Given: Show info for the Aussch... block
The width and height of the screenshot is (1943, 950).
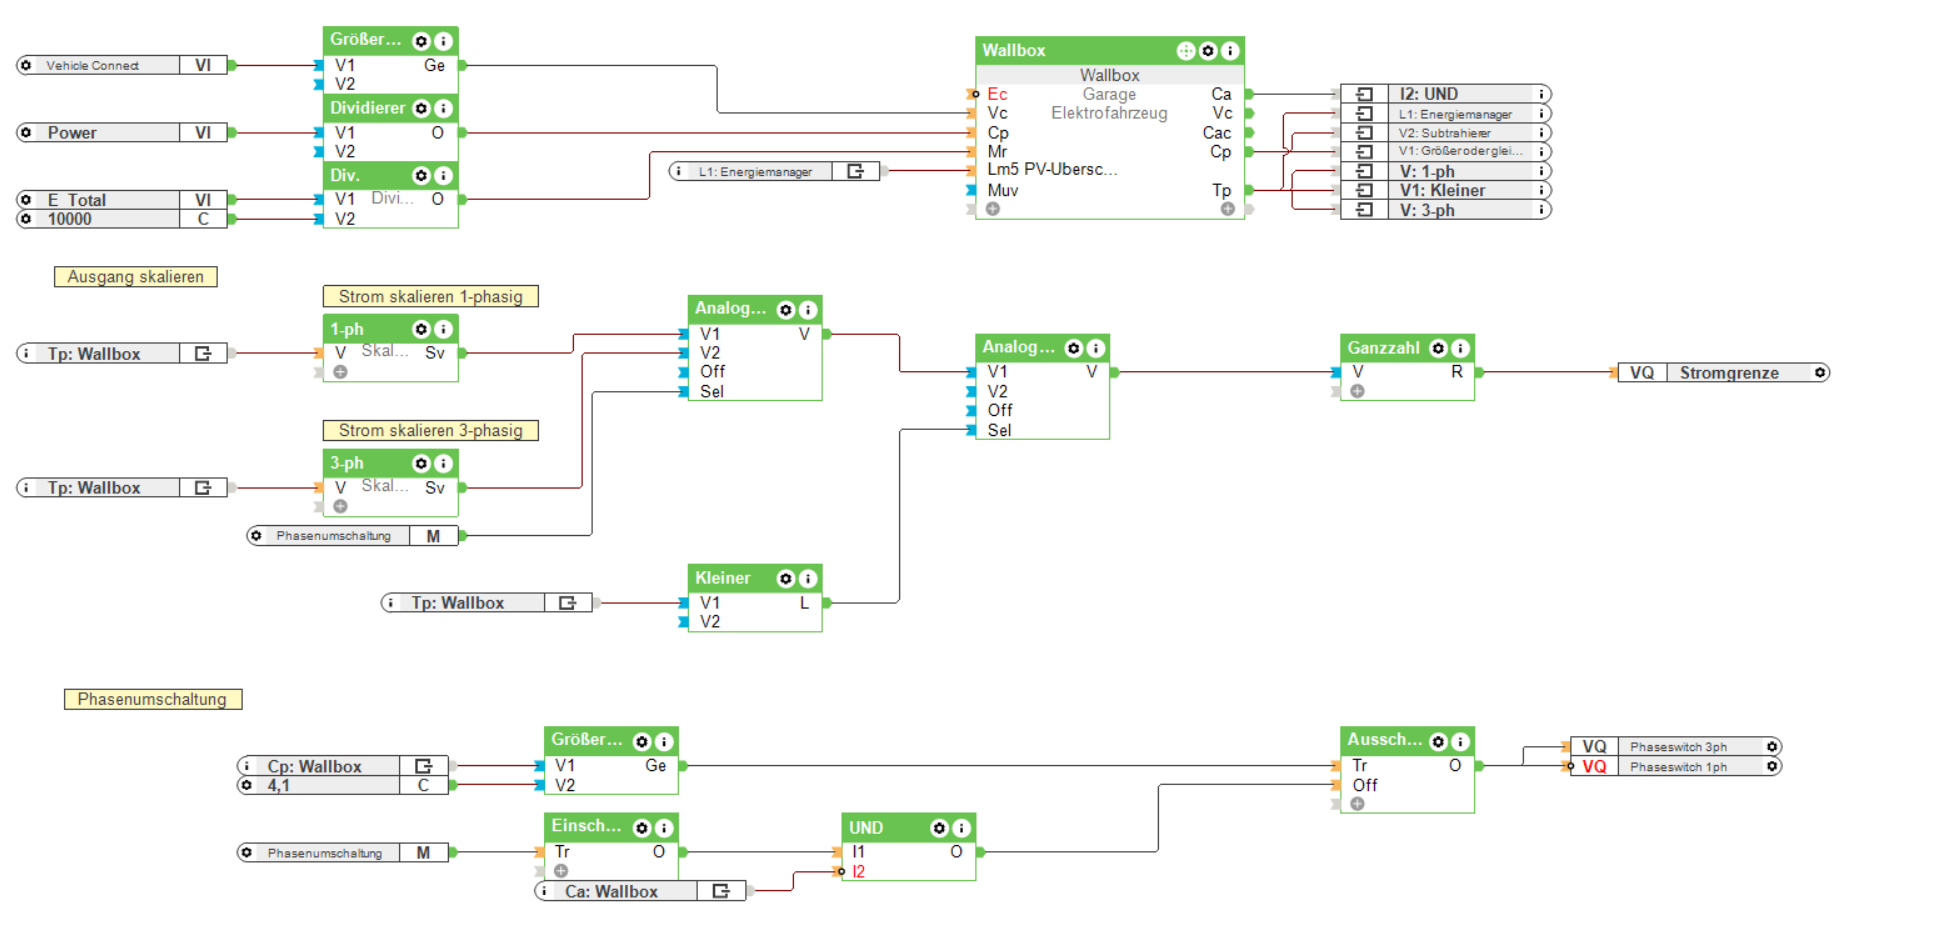Looking at the screenshot, I should point(1460,741).
